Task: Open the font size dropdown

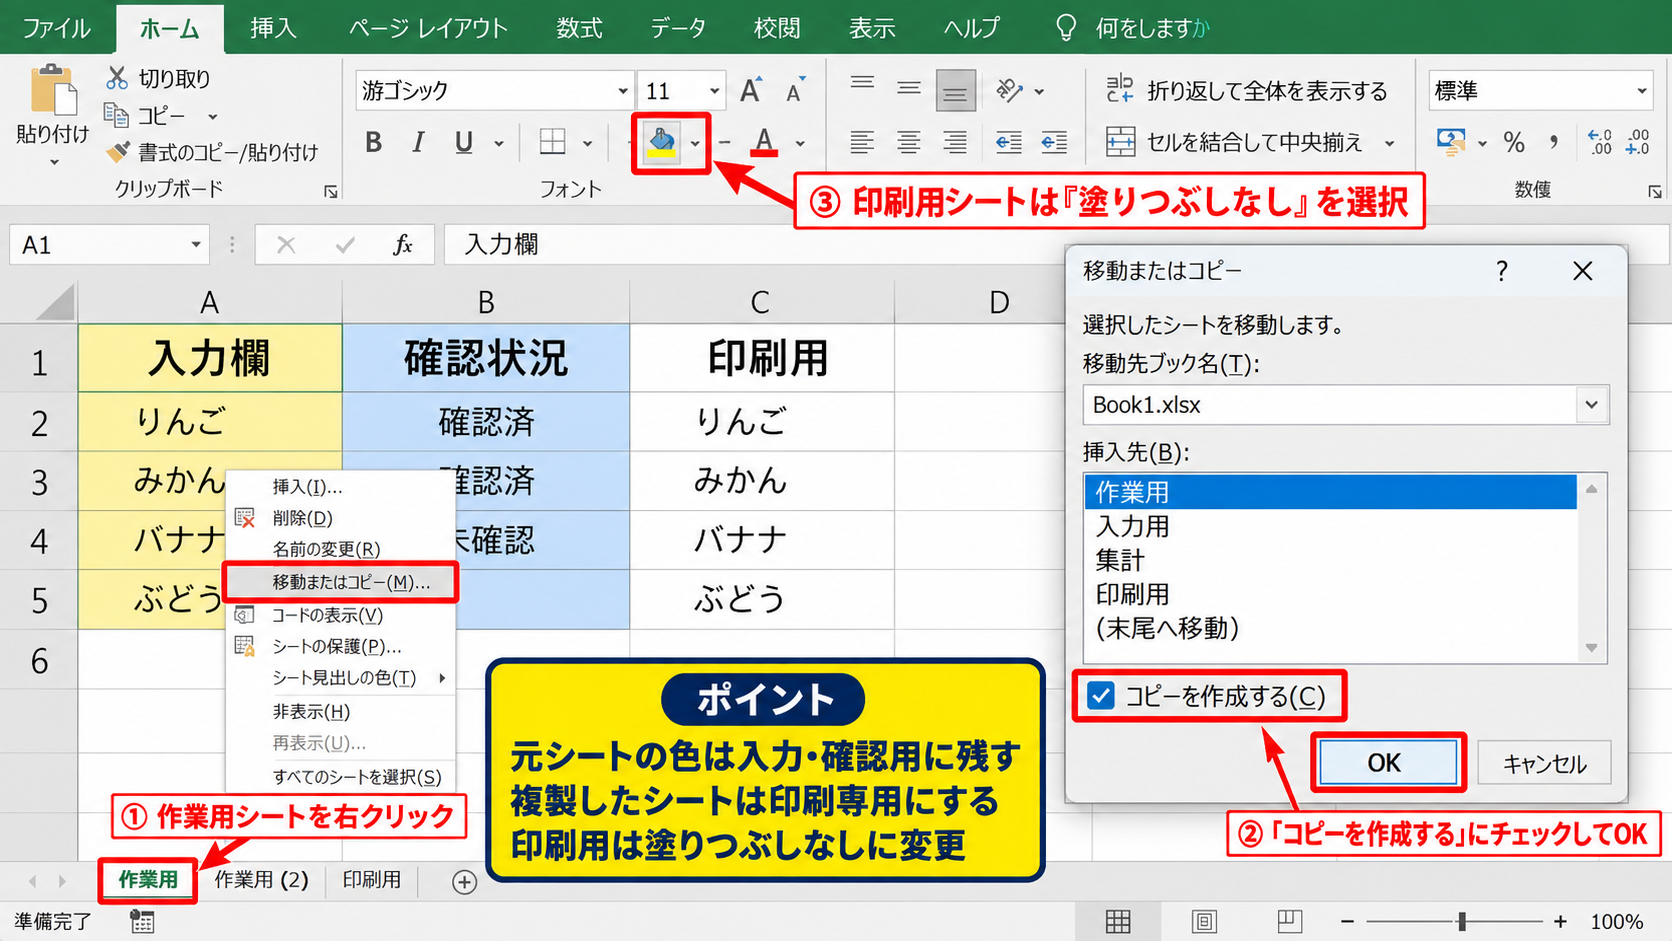Action: point(714,91)
